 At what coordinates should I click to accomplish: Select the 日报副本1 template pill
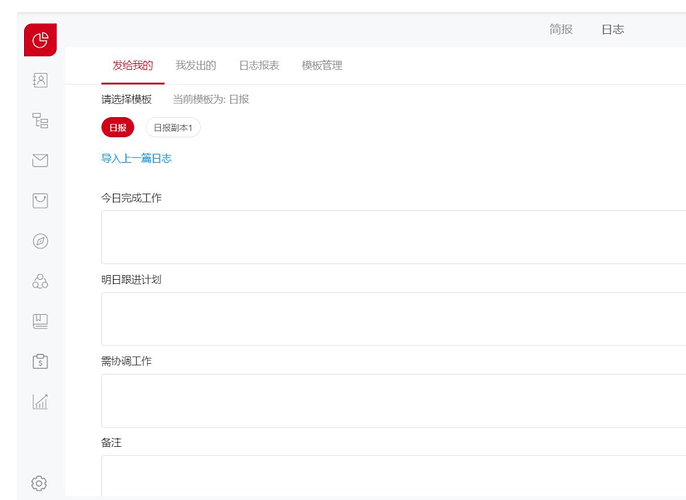(173, 128)
